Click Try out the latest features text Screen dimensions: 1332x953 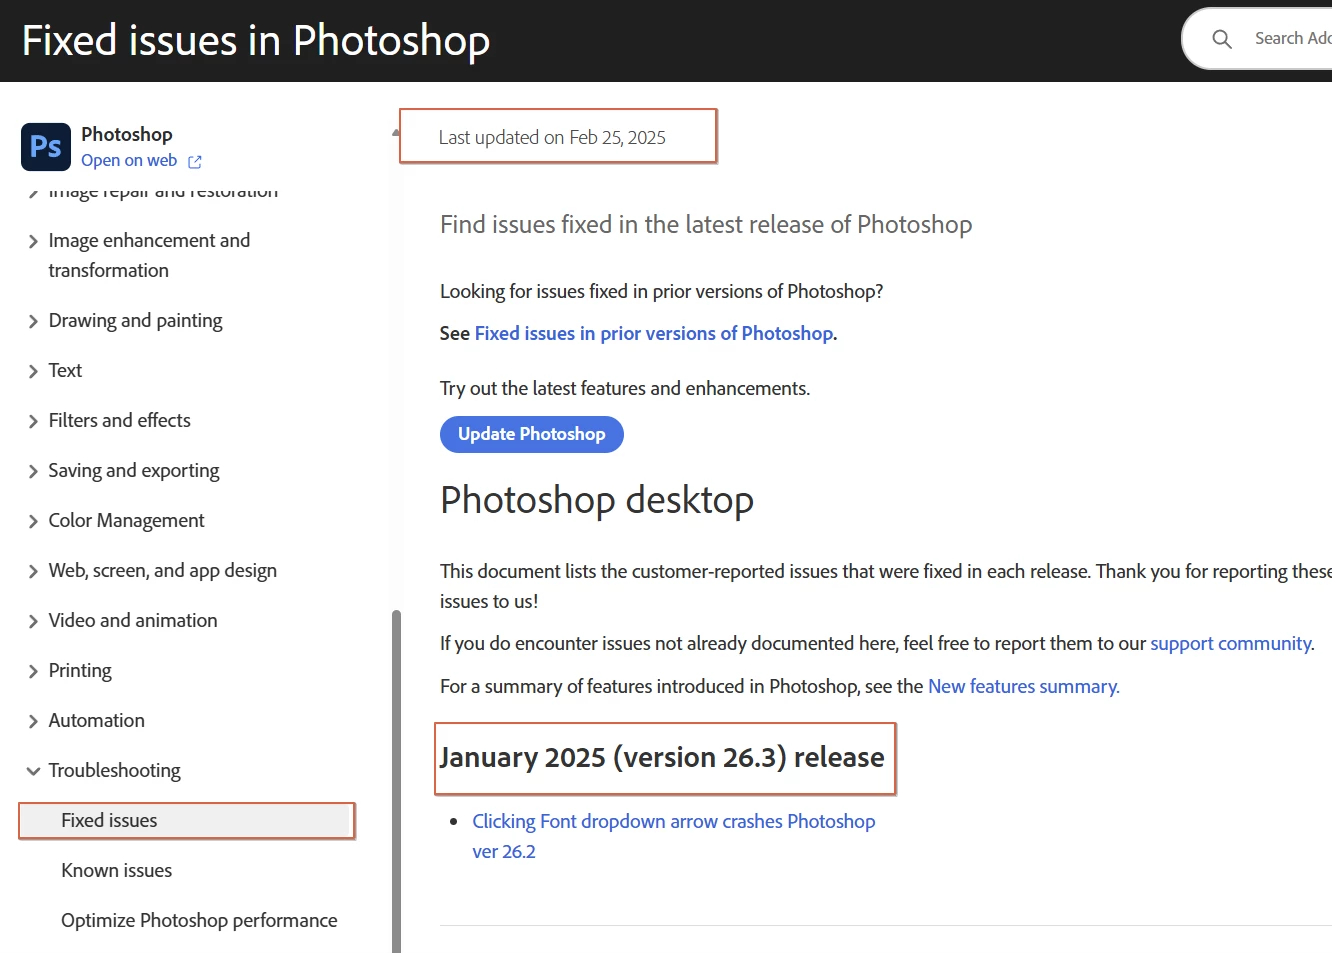coord(625,388)
